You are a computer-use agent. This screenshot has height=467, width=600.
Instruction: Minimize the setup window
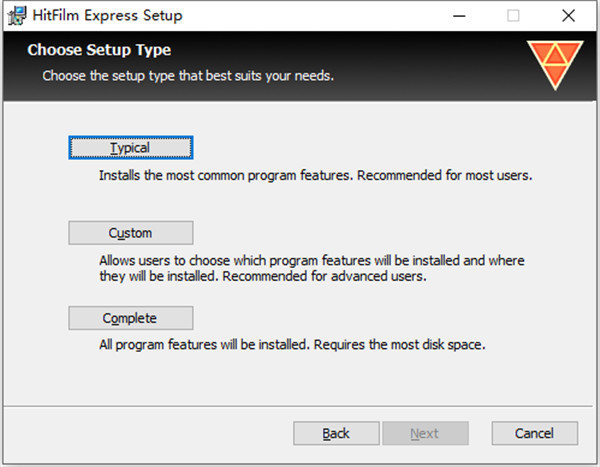(459, 16)
